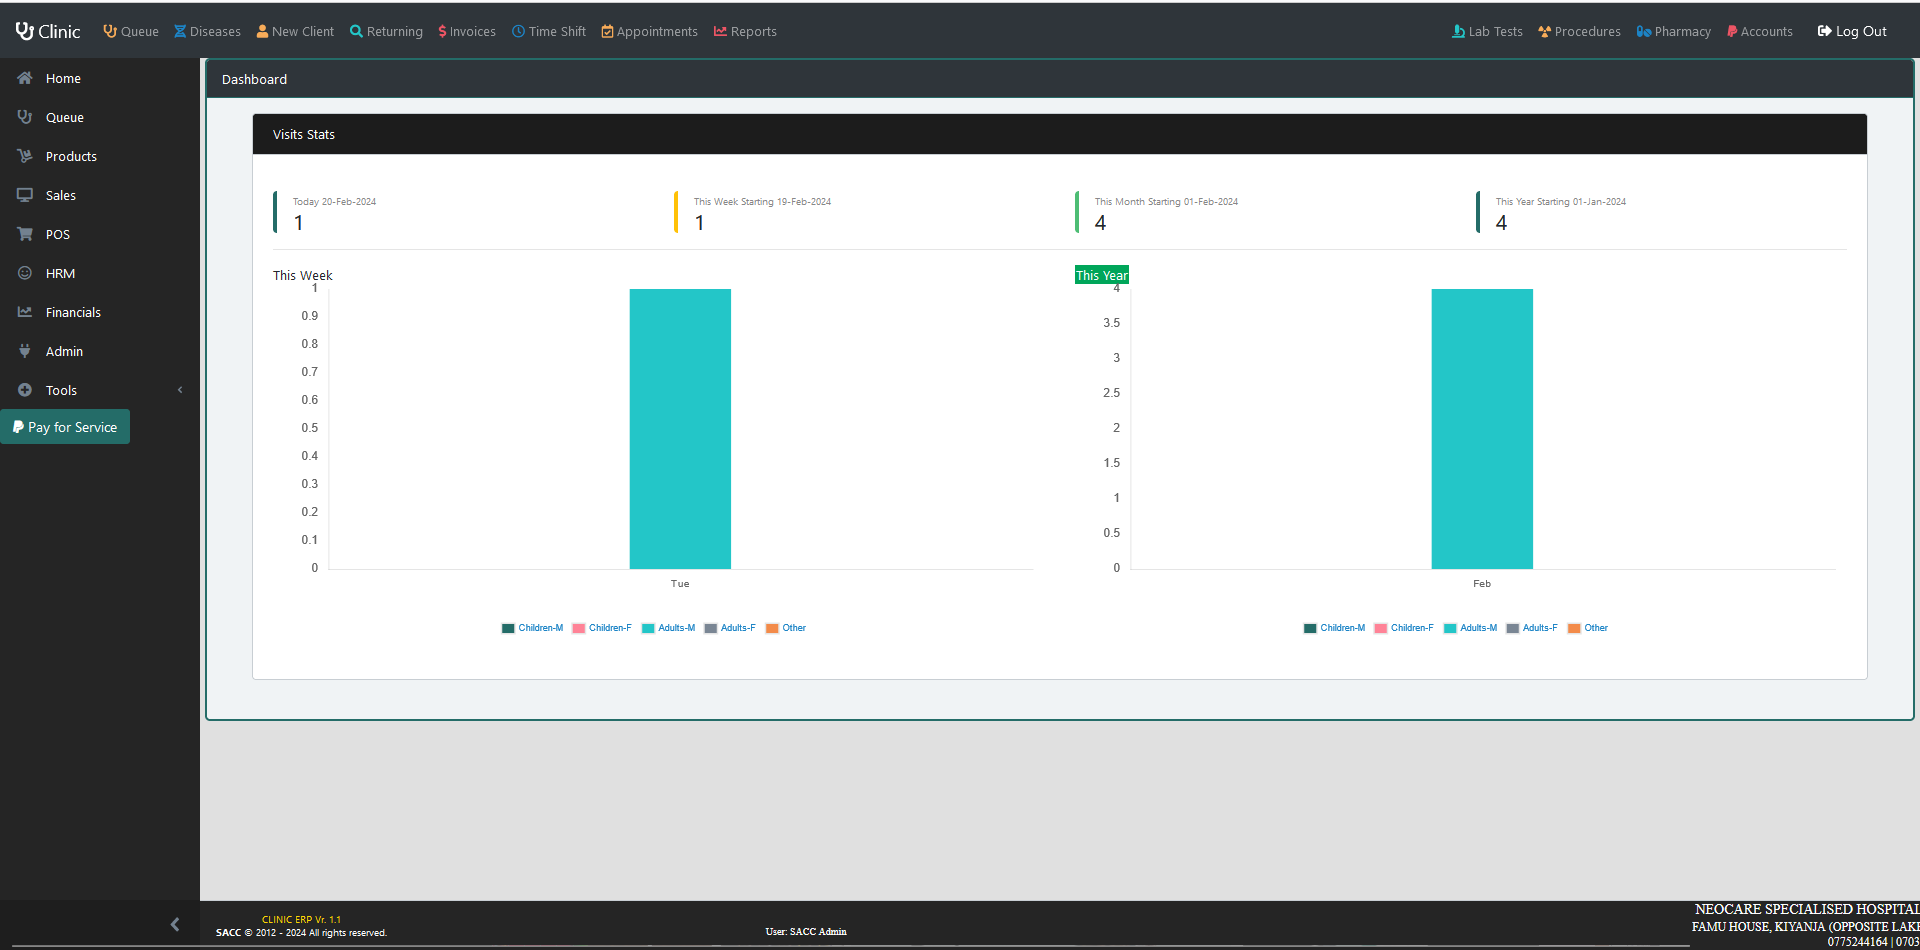Open the Procedures section
This screenshot has height=950, width=1920.
click(x=1579, y=31)
